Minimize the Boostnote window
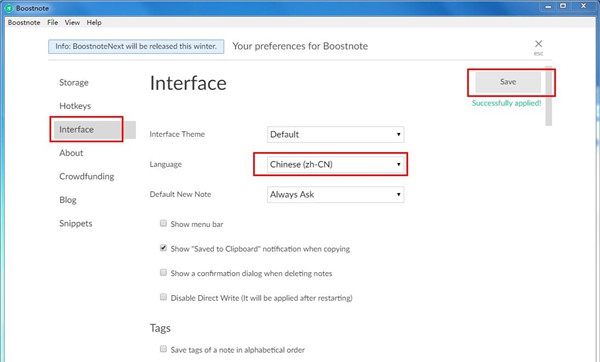 (548, 6)
